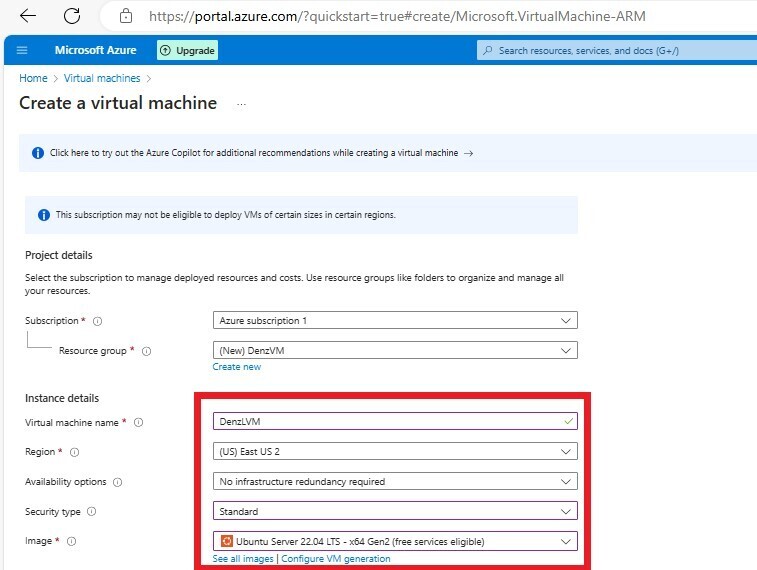Screen dimensions: 757x570
Task: Click the Upgrade button
Action: coord(187,50)
